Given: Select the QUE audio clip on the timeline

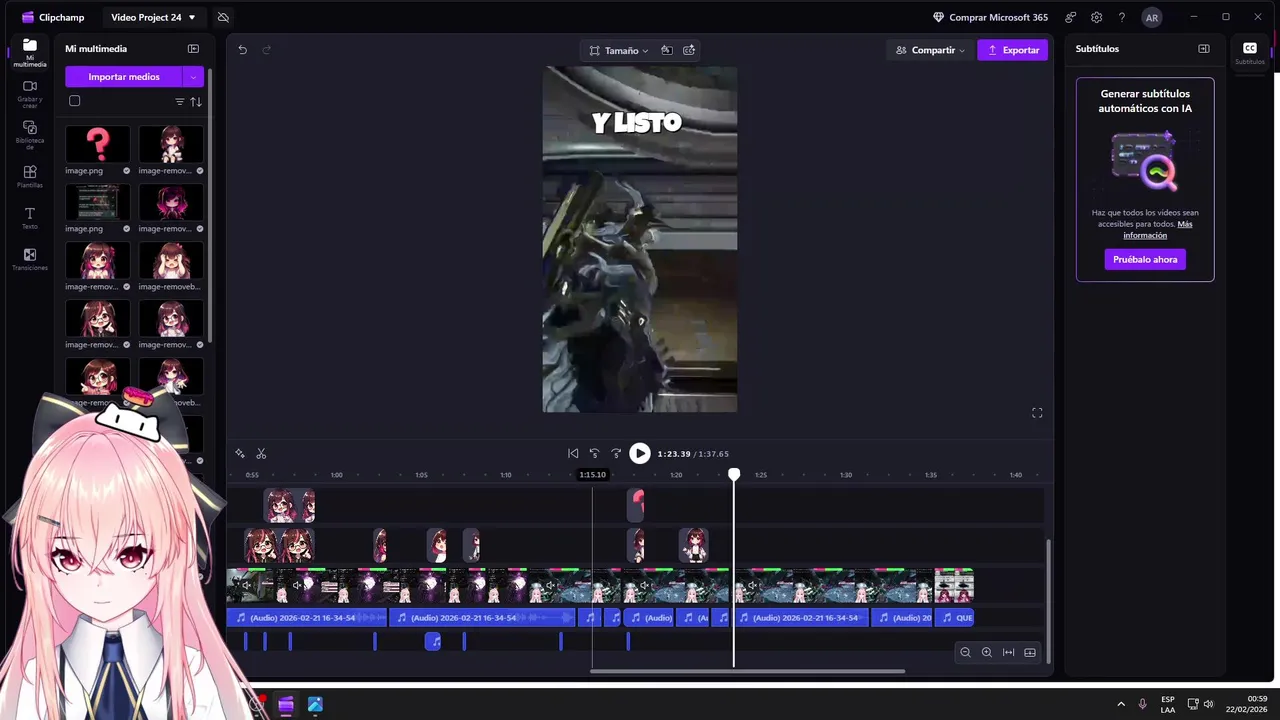Looking at the screenshot, I should (x=955, y=618).
